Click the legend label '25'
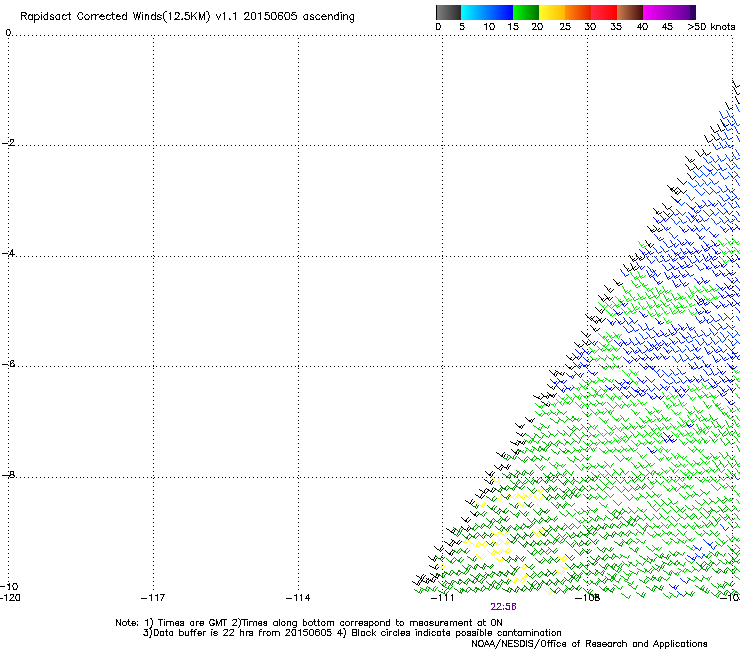 pos(565,27)
